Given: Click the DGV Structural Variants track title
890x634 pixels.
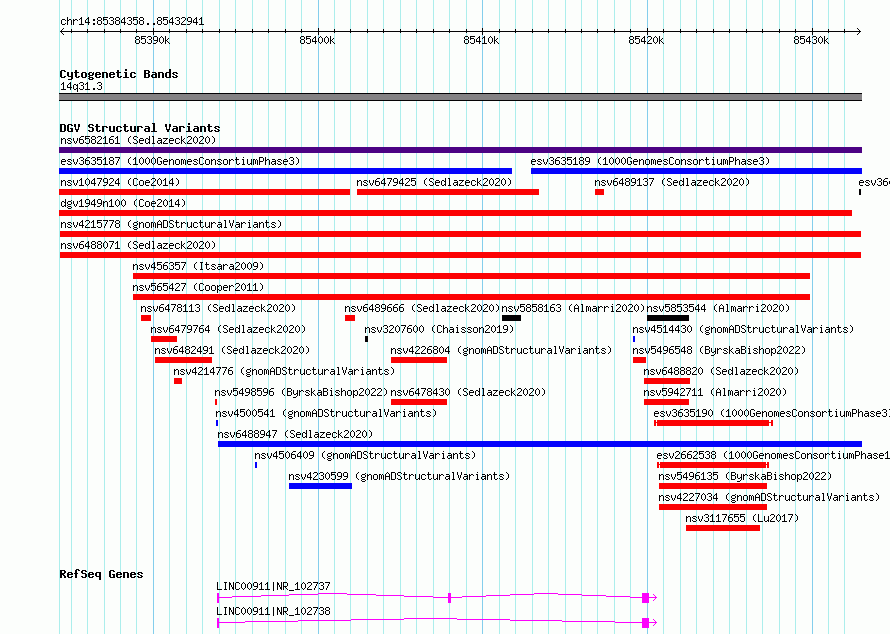Looking at the screenshot, I should tap(140, 128).
